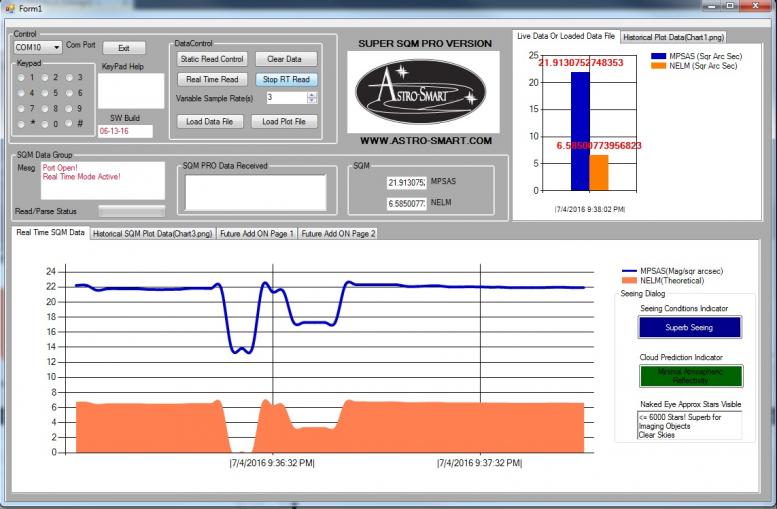
Task: Click the NELM value field
Action: 406,203
